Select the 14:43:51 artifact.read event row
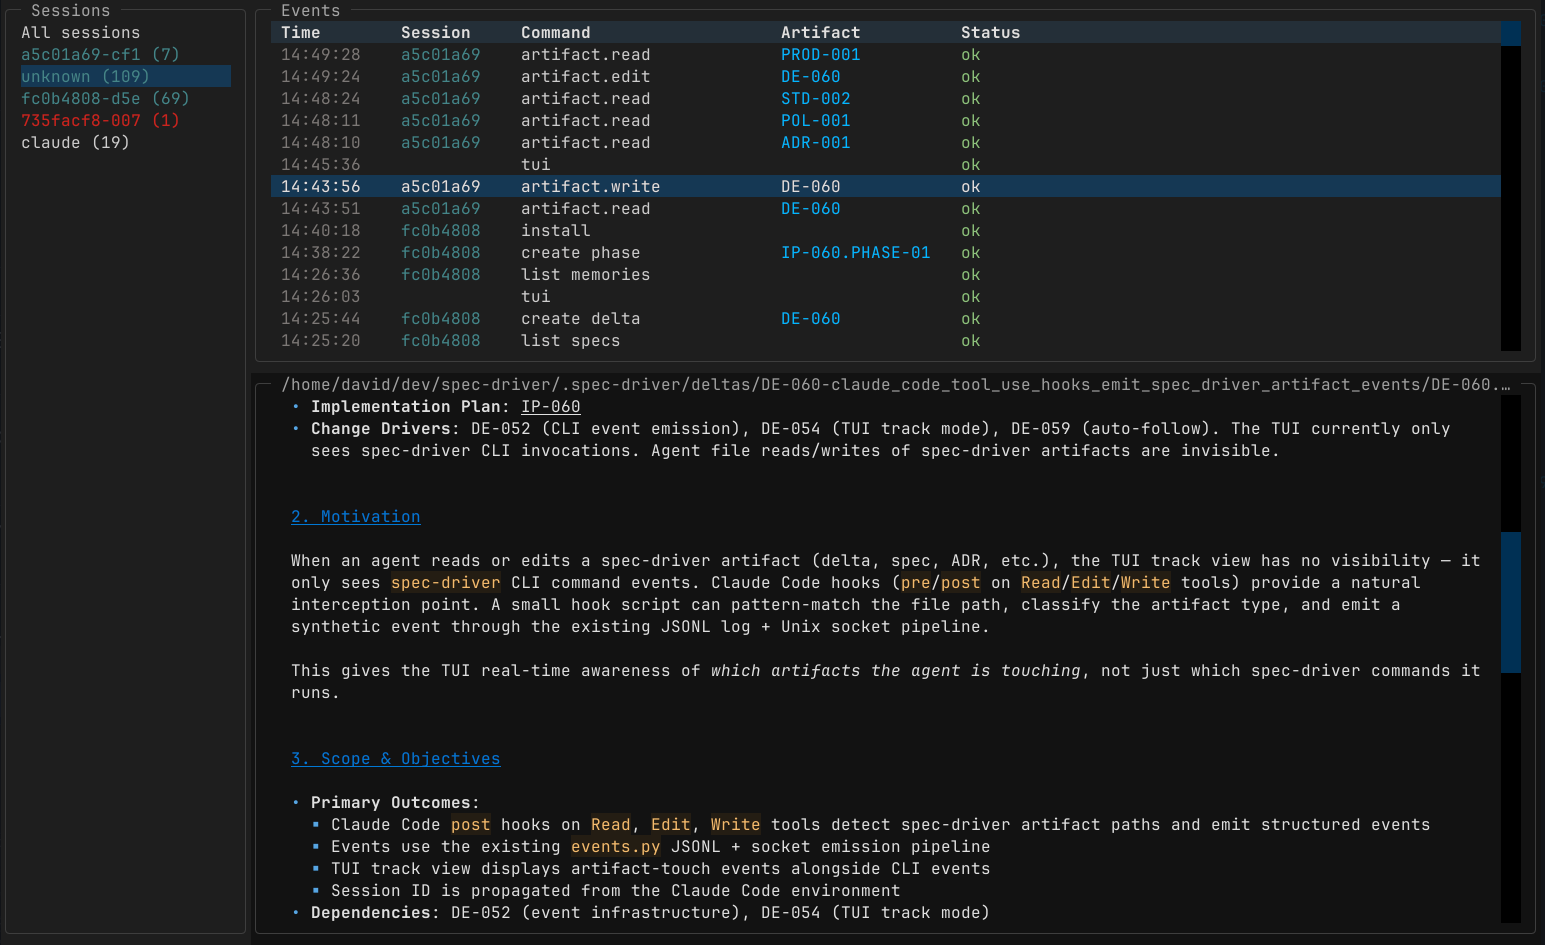The image size is (1545, 945). 886,209
